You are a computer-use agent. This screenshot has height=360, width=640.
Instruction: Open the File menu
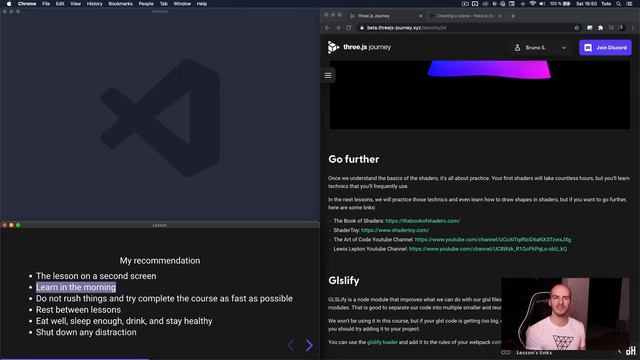tap(46, 4)
